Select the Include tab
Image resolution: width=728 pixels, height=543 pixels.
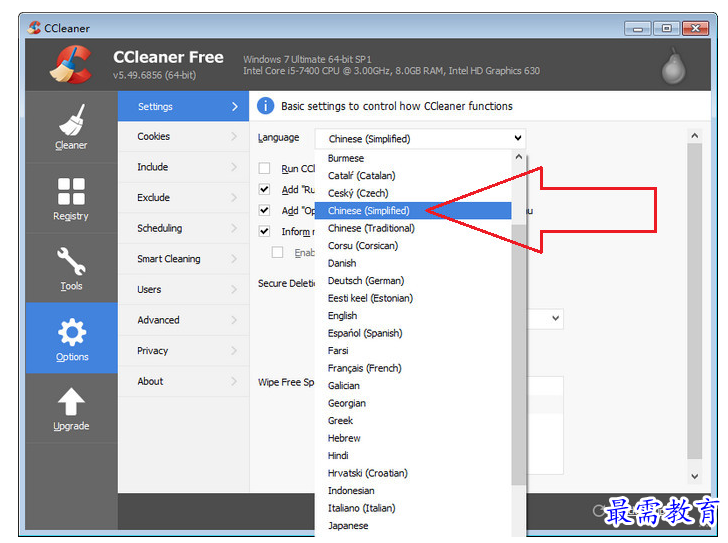pos(183,167)
